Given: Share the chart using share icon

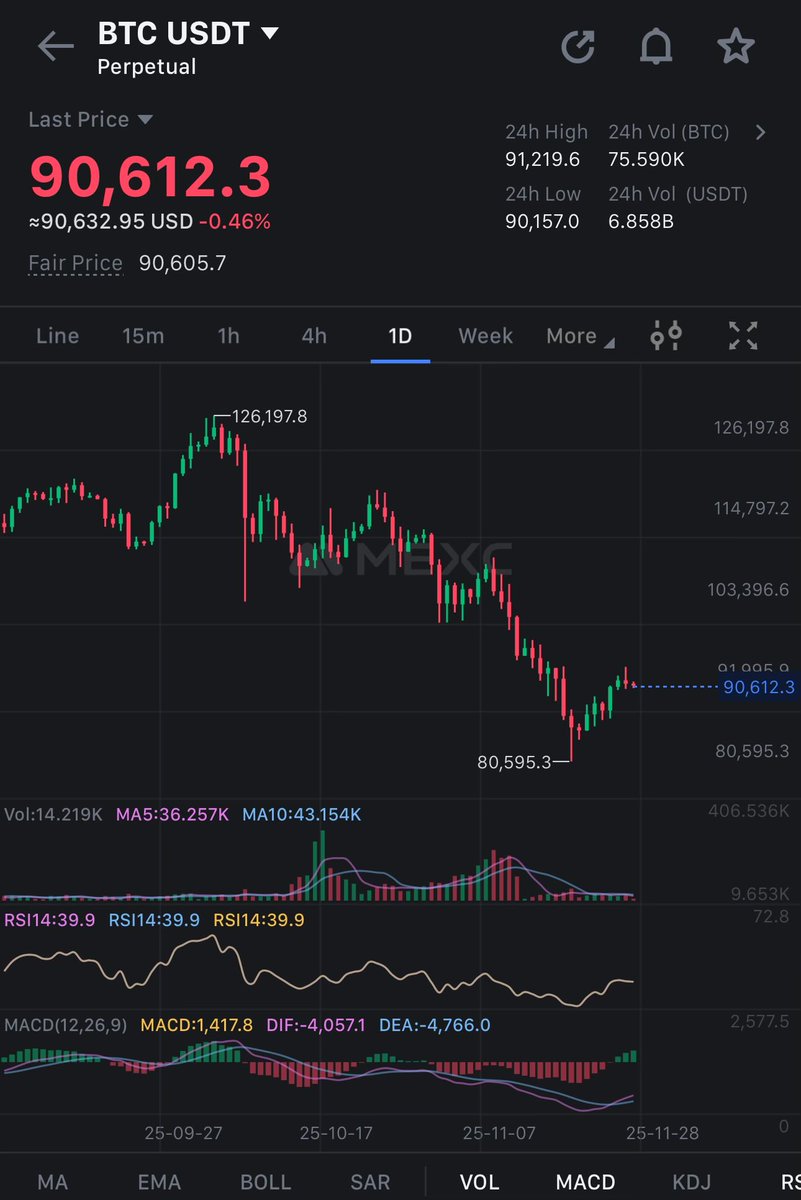Looking at the screenshot, I should point(579,45).
